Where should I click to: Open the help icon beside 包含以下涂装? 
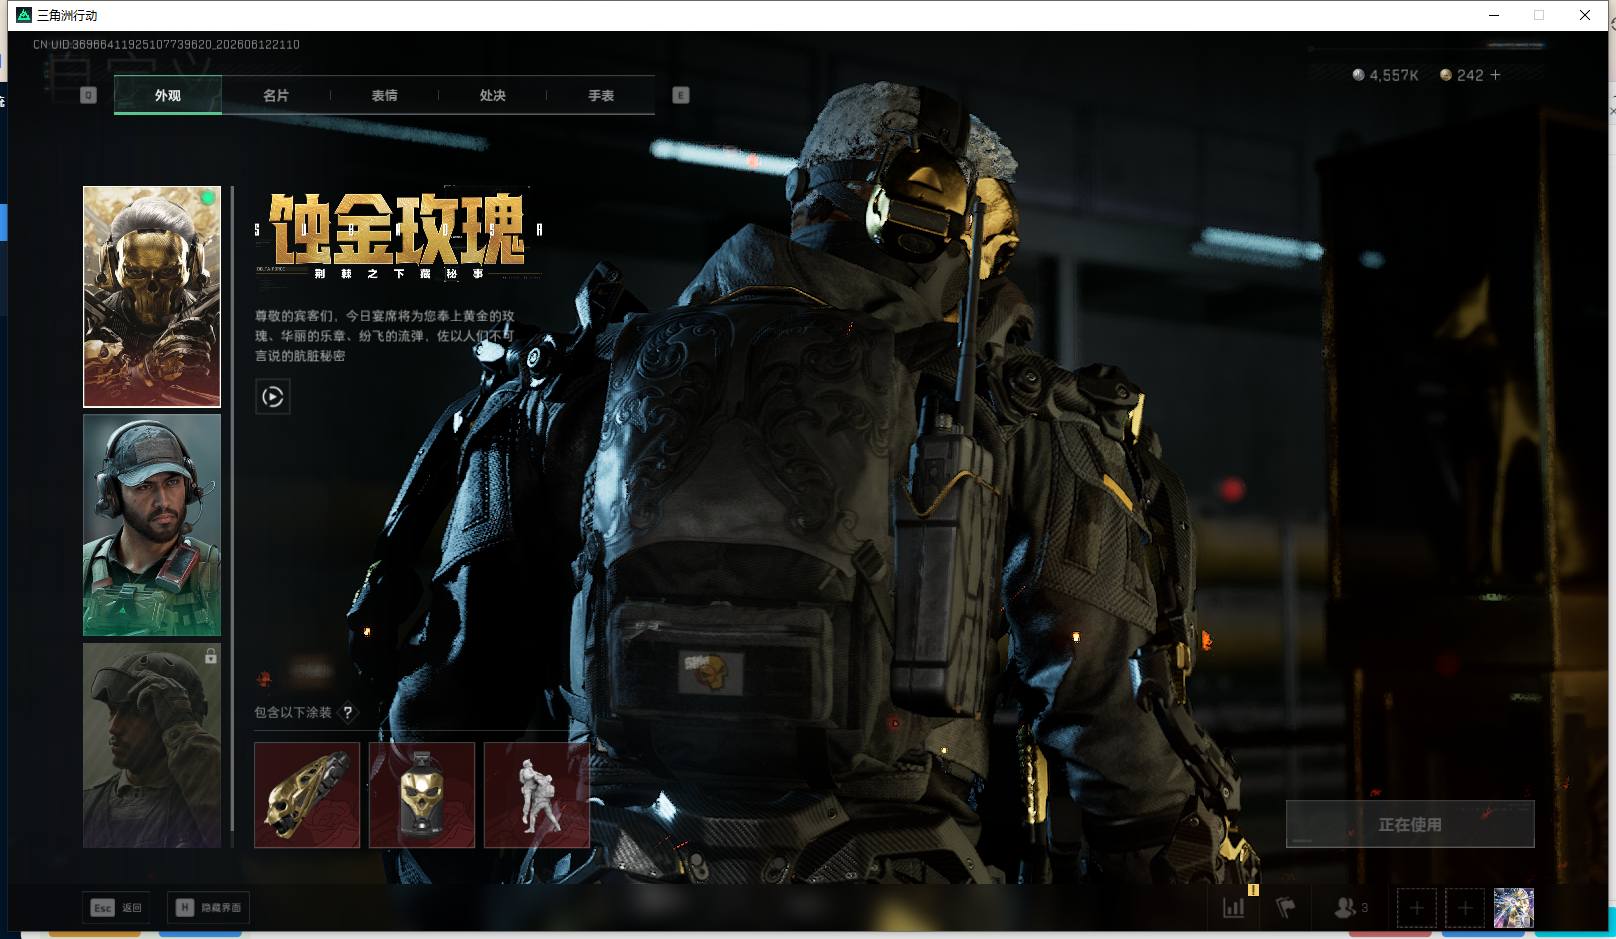347,712
